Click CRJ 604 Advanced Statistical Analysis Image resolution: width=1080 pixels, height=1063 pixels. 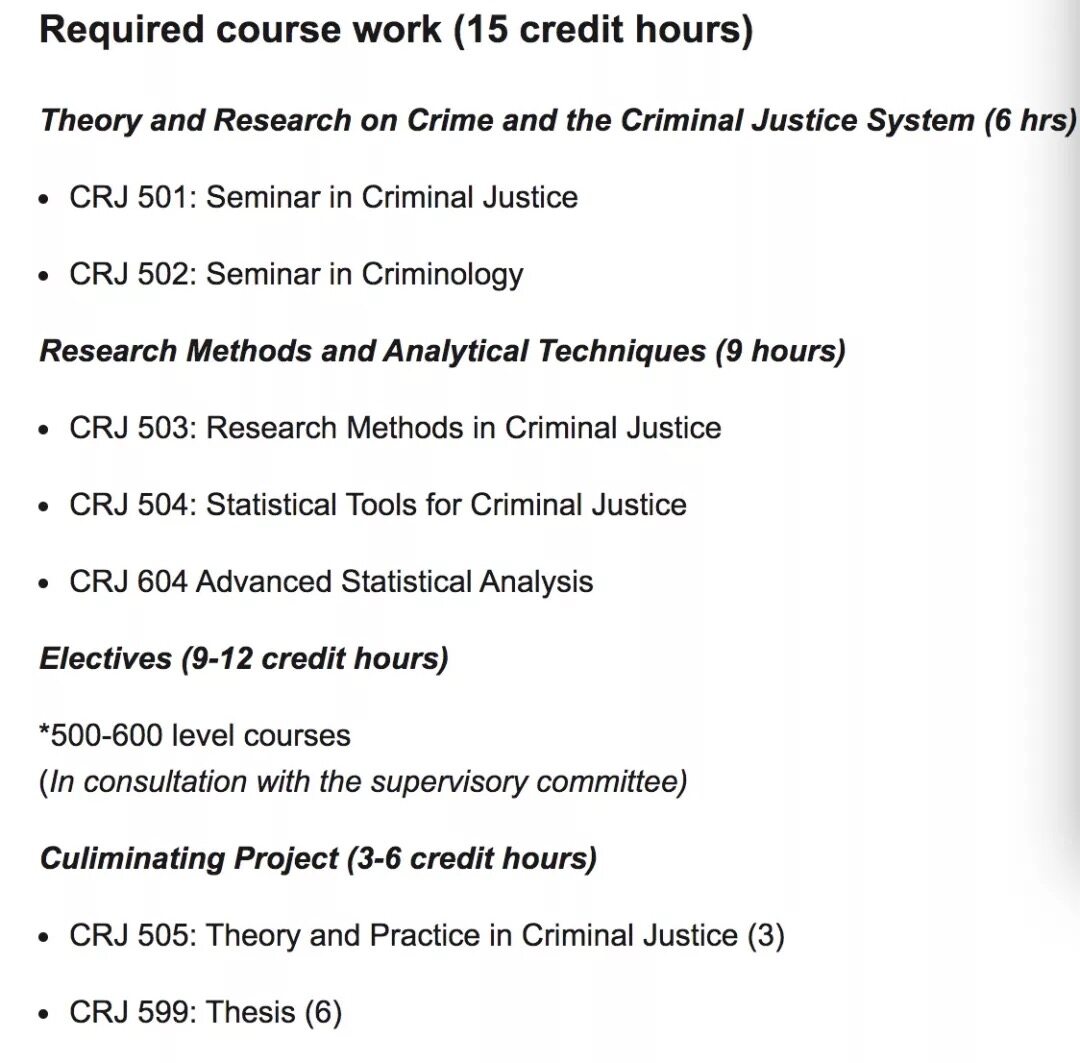point(331,582)
